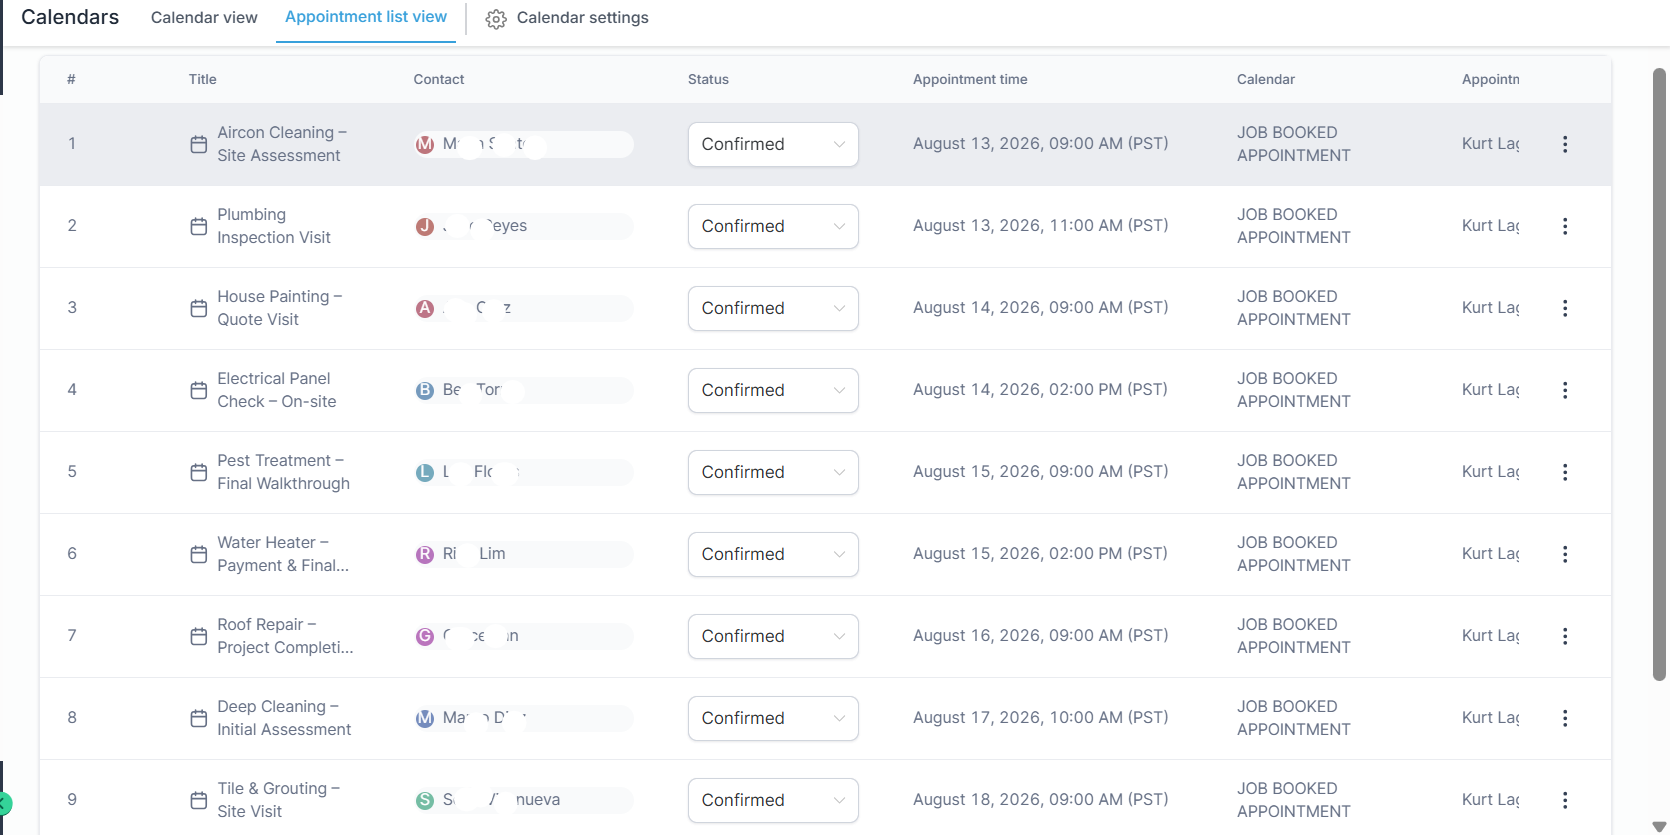The width and height of the screenshot is (1670, 835).
Task: Open three-dot menu for Water Heater row
Action: [1565, 554]
